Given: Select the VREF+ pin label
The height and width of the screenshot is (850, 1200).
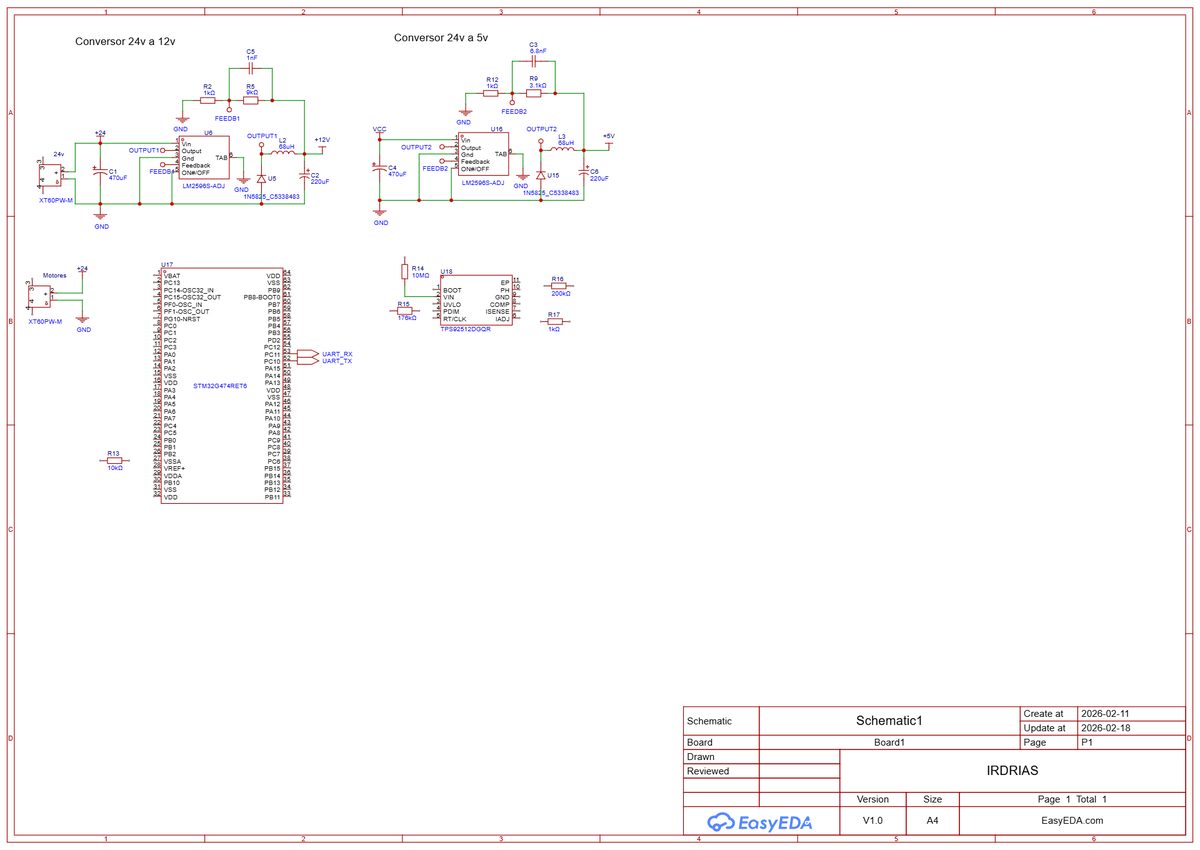Looking at the screenshot, I should click(x=174, y=468).
